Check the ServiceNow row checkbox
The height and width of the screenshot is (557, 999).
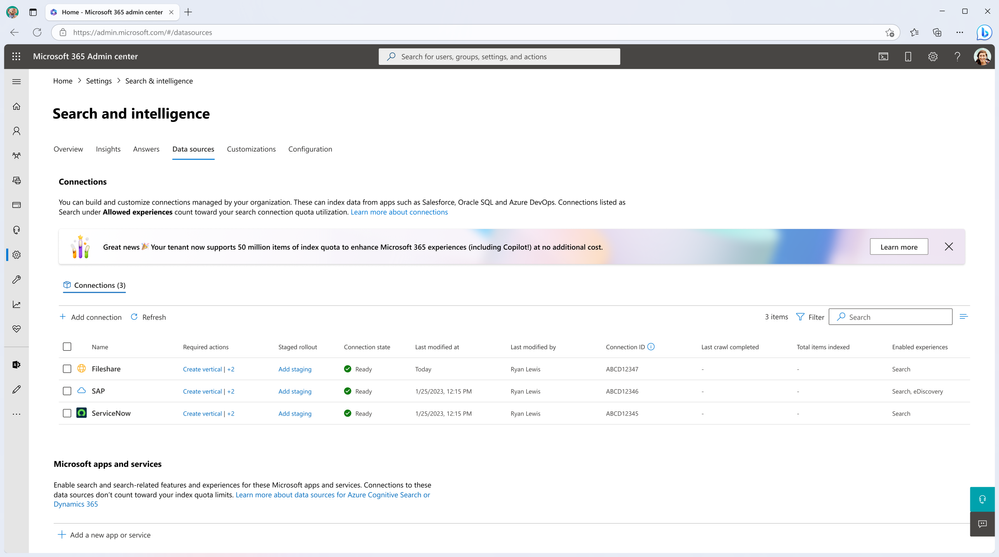click(x=67, y=414)
